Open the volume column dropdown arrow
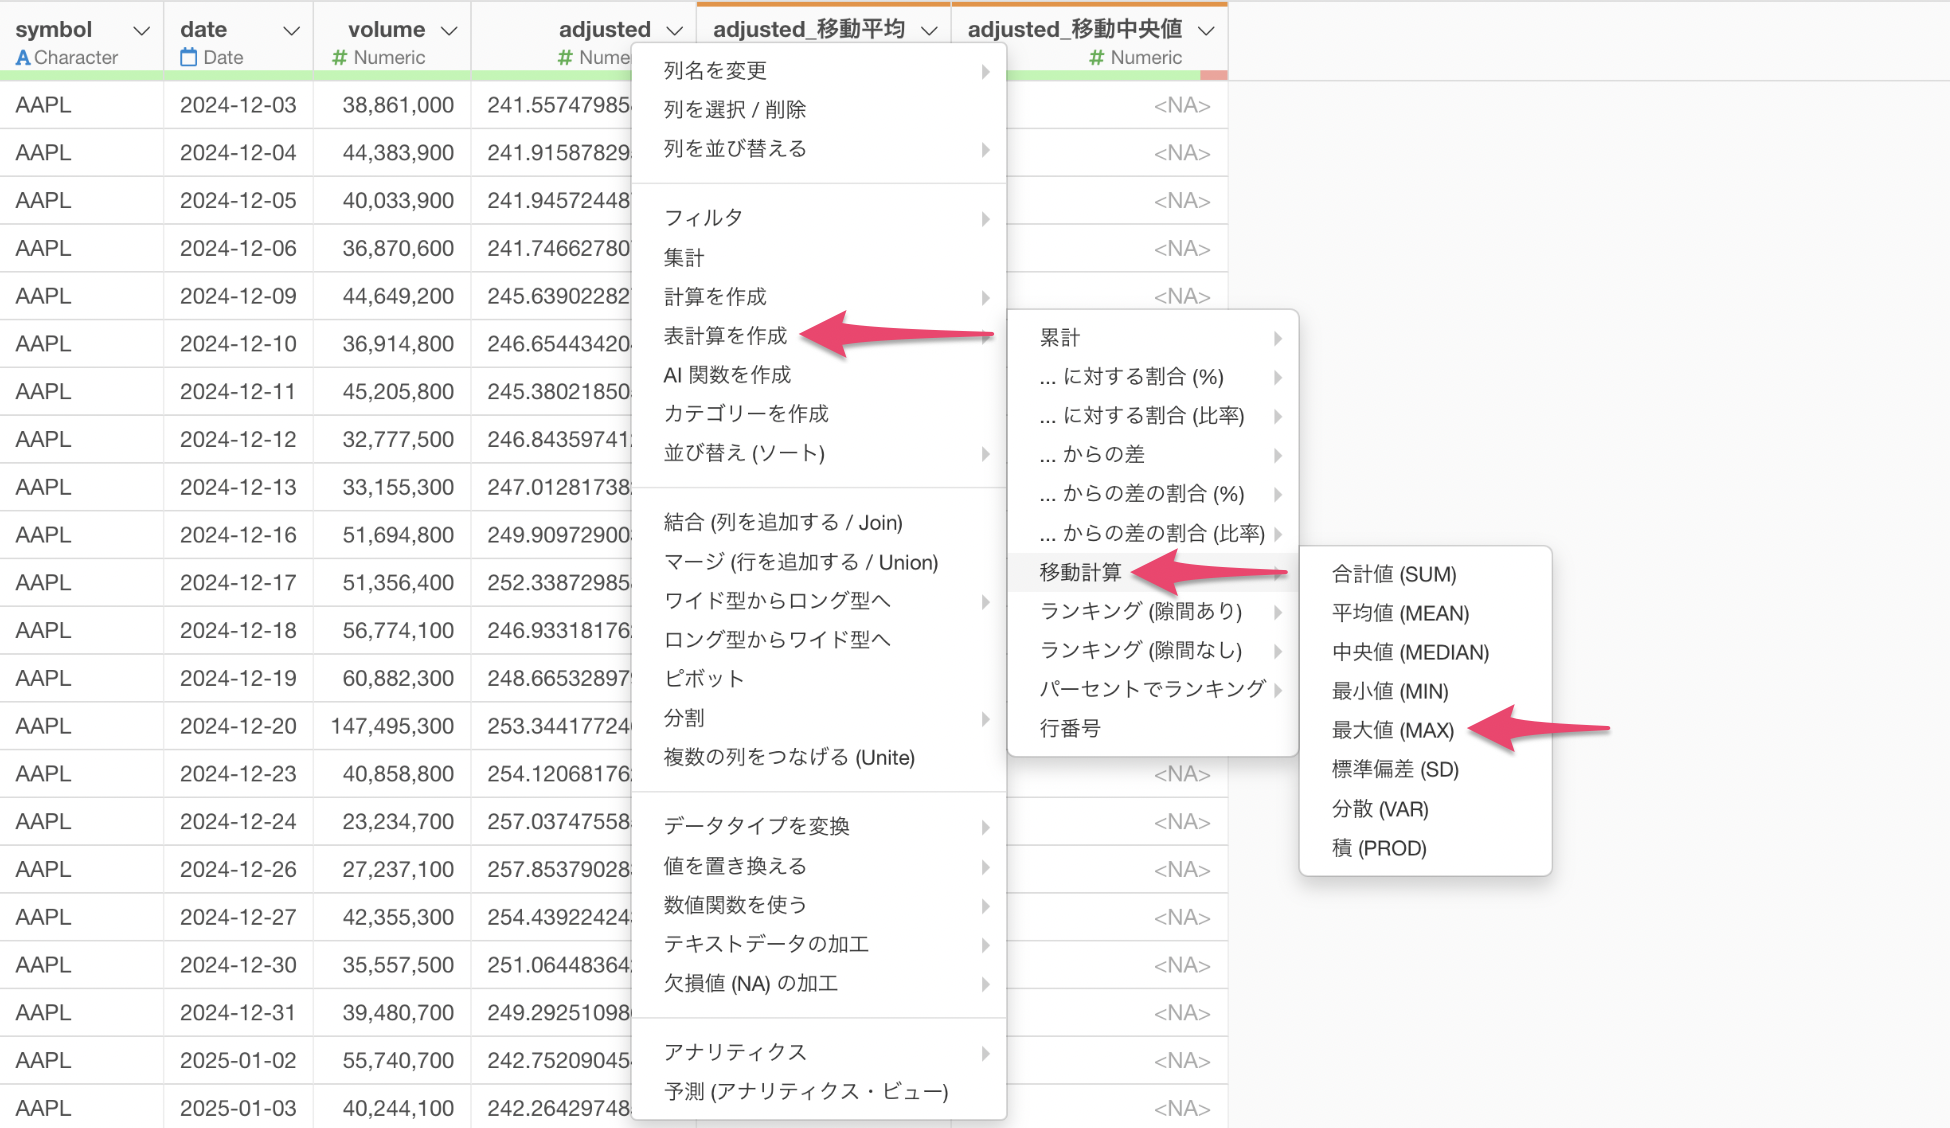1950x1128 pixels. 449,31
